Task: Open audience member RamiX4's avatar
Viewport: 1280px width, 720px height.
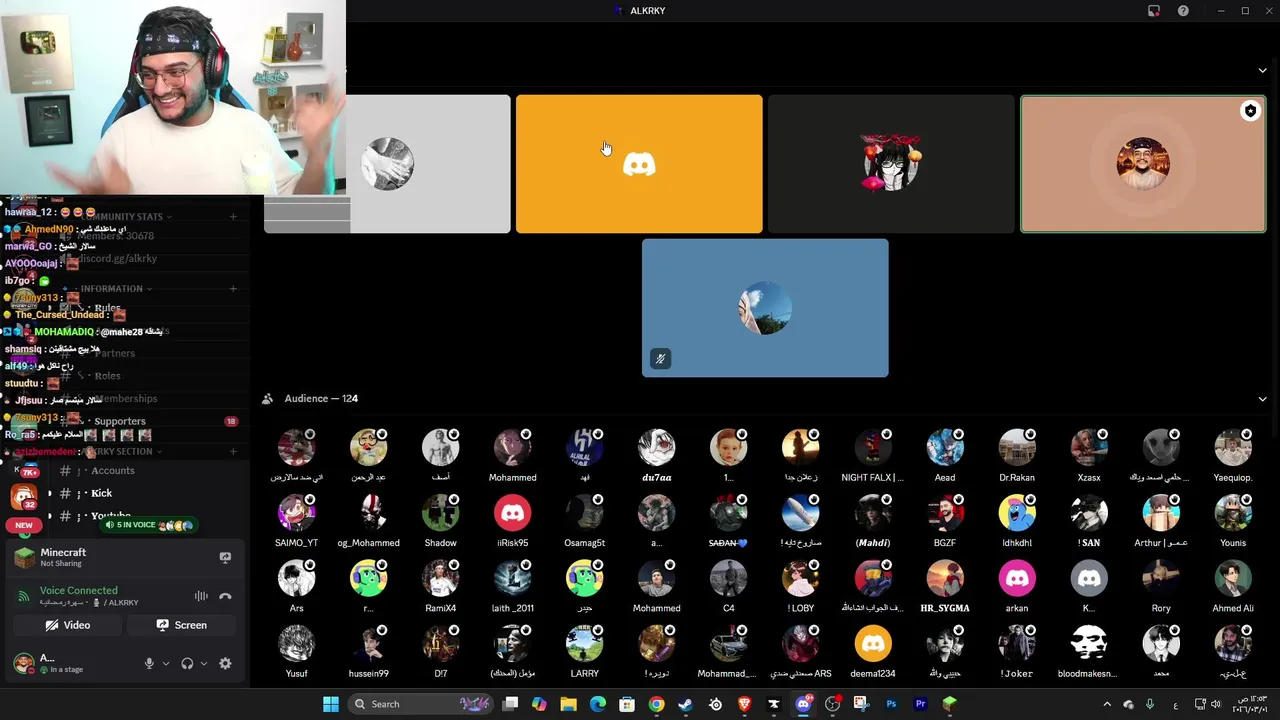Action: click(x=440, y=578)
